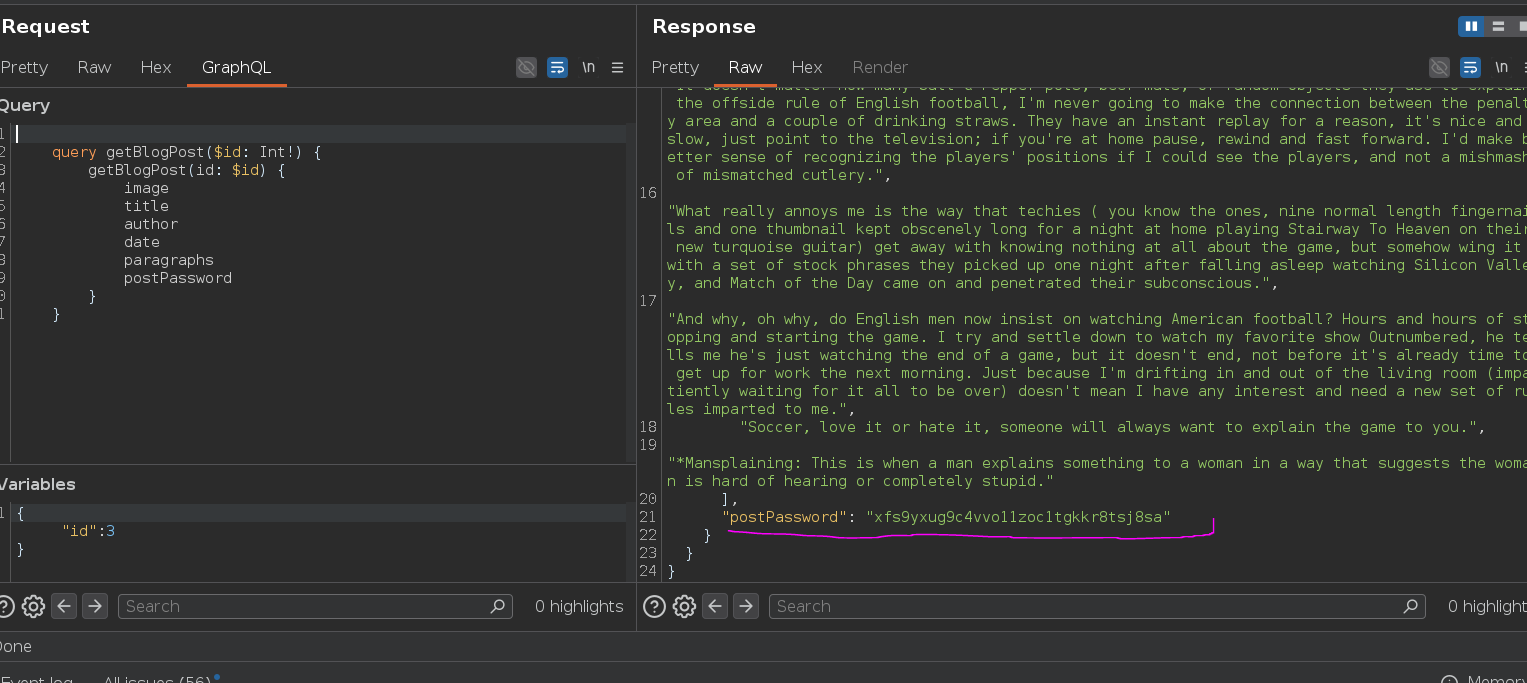Click 'getBlogPost(id: $id) {' line
Image resolution: width=1527 pixels, height=683 pixels.
pos(187,170)
